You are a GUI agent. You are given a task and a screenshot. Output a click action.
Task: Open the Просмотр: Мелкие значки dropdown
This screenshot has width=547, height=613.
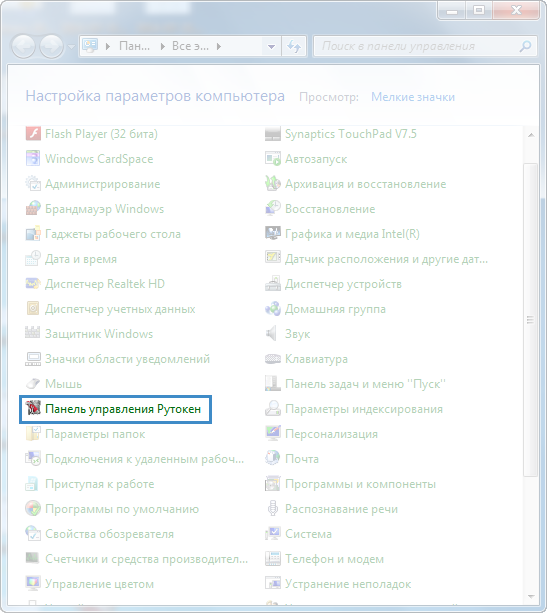click(413, 97)
